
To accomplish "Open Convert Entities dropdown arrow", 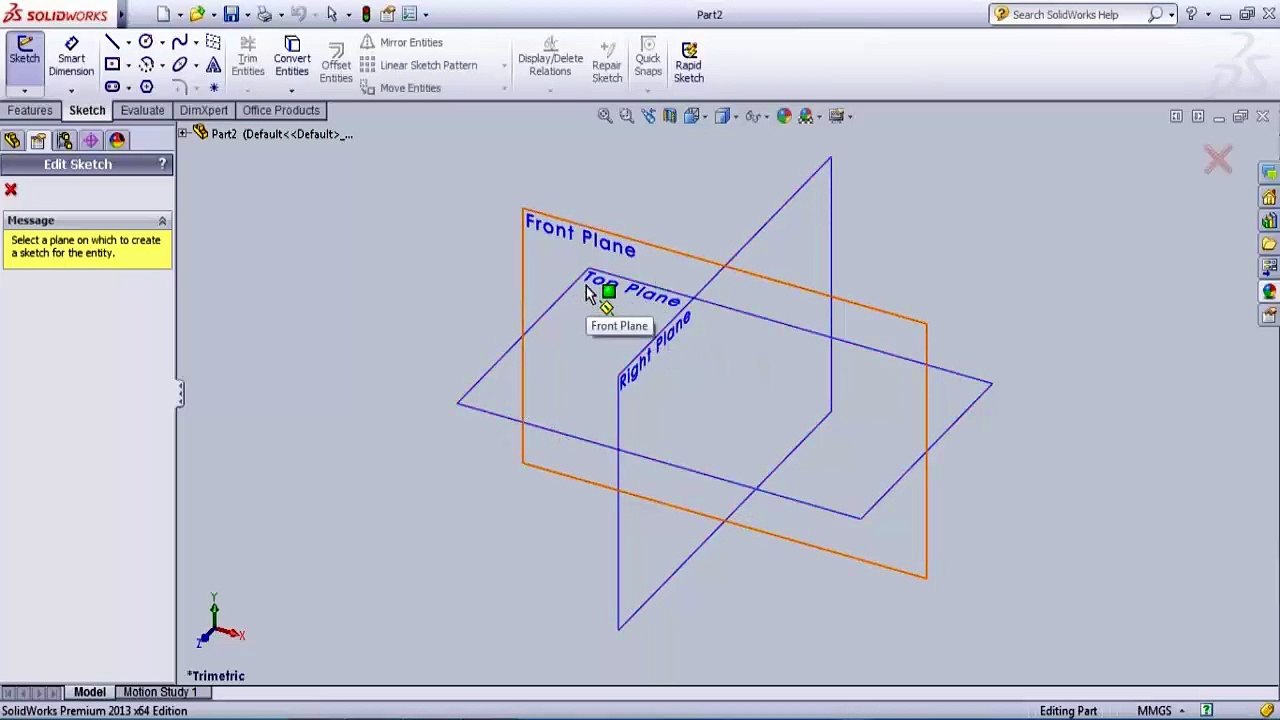I will click(292, 91).
